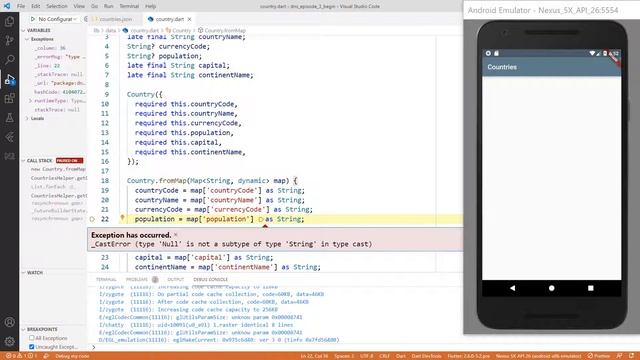The height and width of the screenshot is (360, 640).
Task: Select the Run and Debug view icon
Action: click(x=9, y=79)
